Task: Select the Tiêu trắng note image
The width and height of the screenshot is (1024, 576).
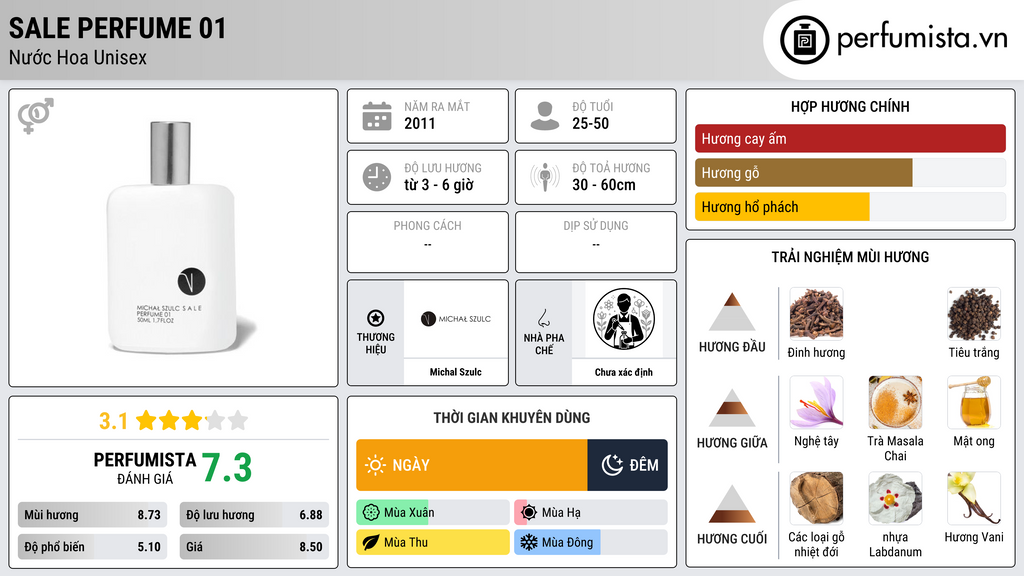Action: 974,314
